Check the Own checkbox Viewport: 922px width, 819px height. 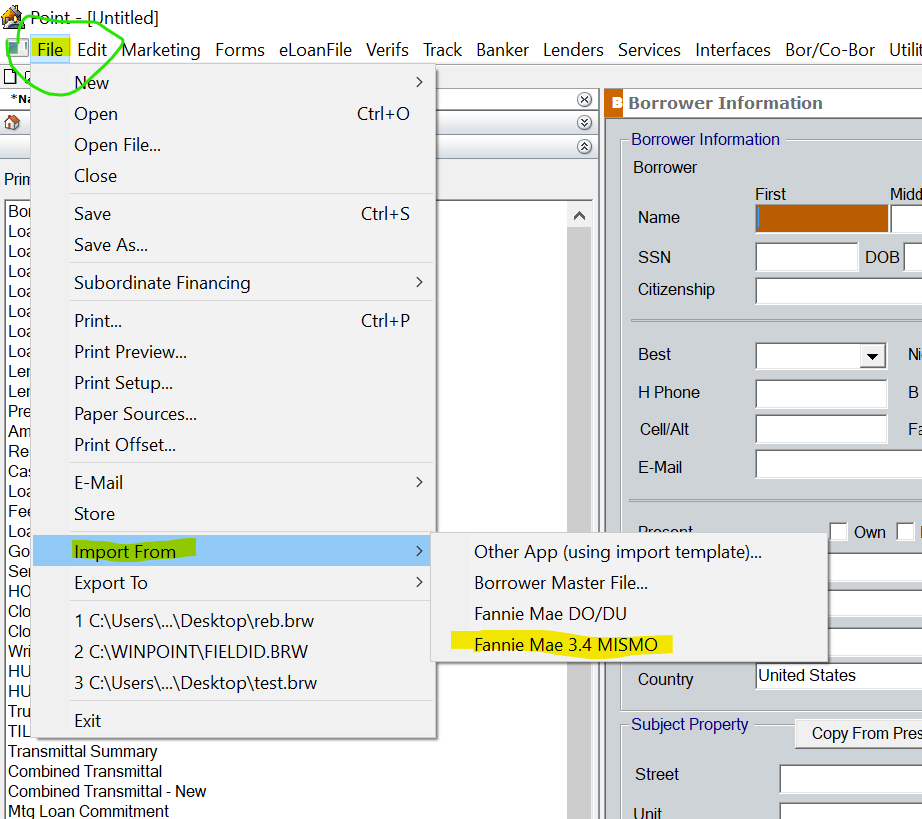[838, 532]
